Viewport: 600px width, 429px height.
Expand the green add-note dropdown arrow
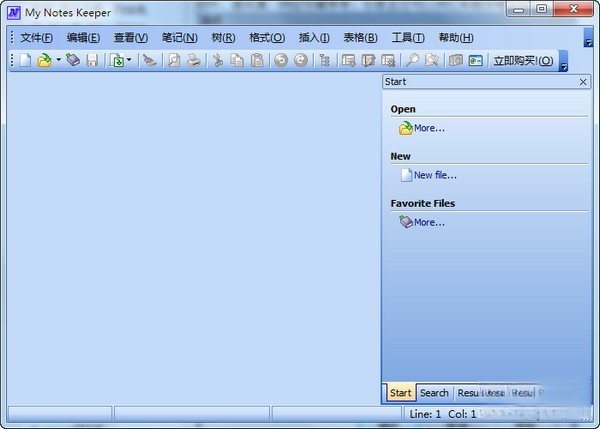click(x=129, y=61)
